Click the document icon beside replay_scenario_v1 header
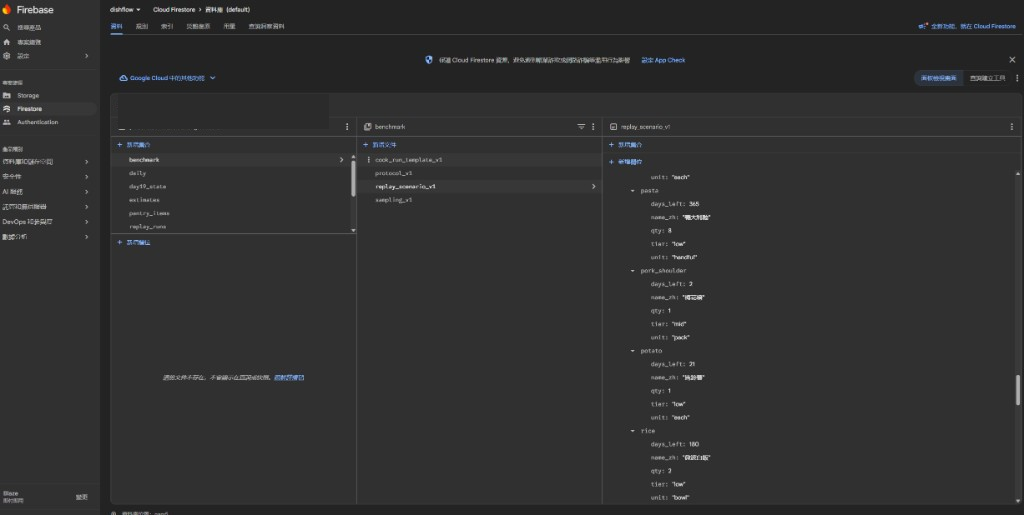The height and width of the screenshot is (515, 1024). 613,127
